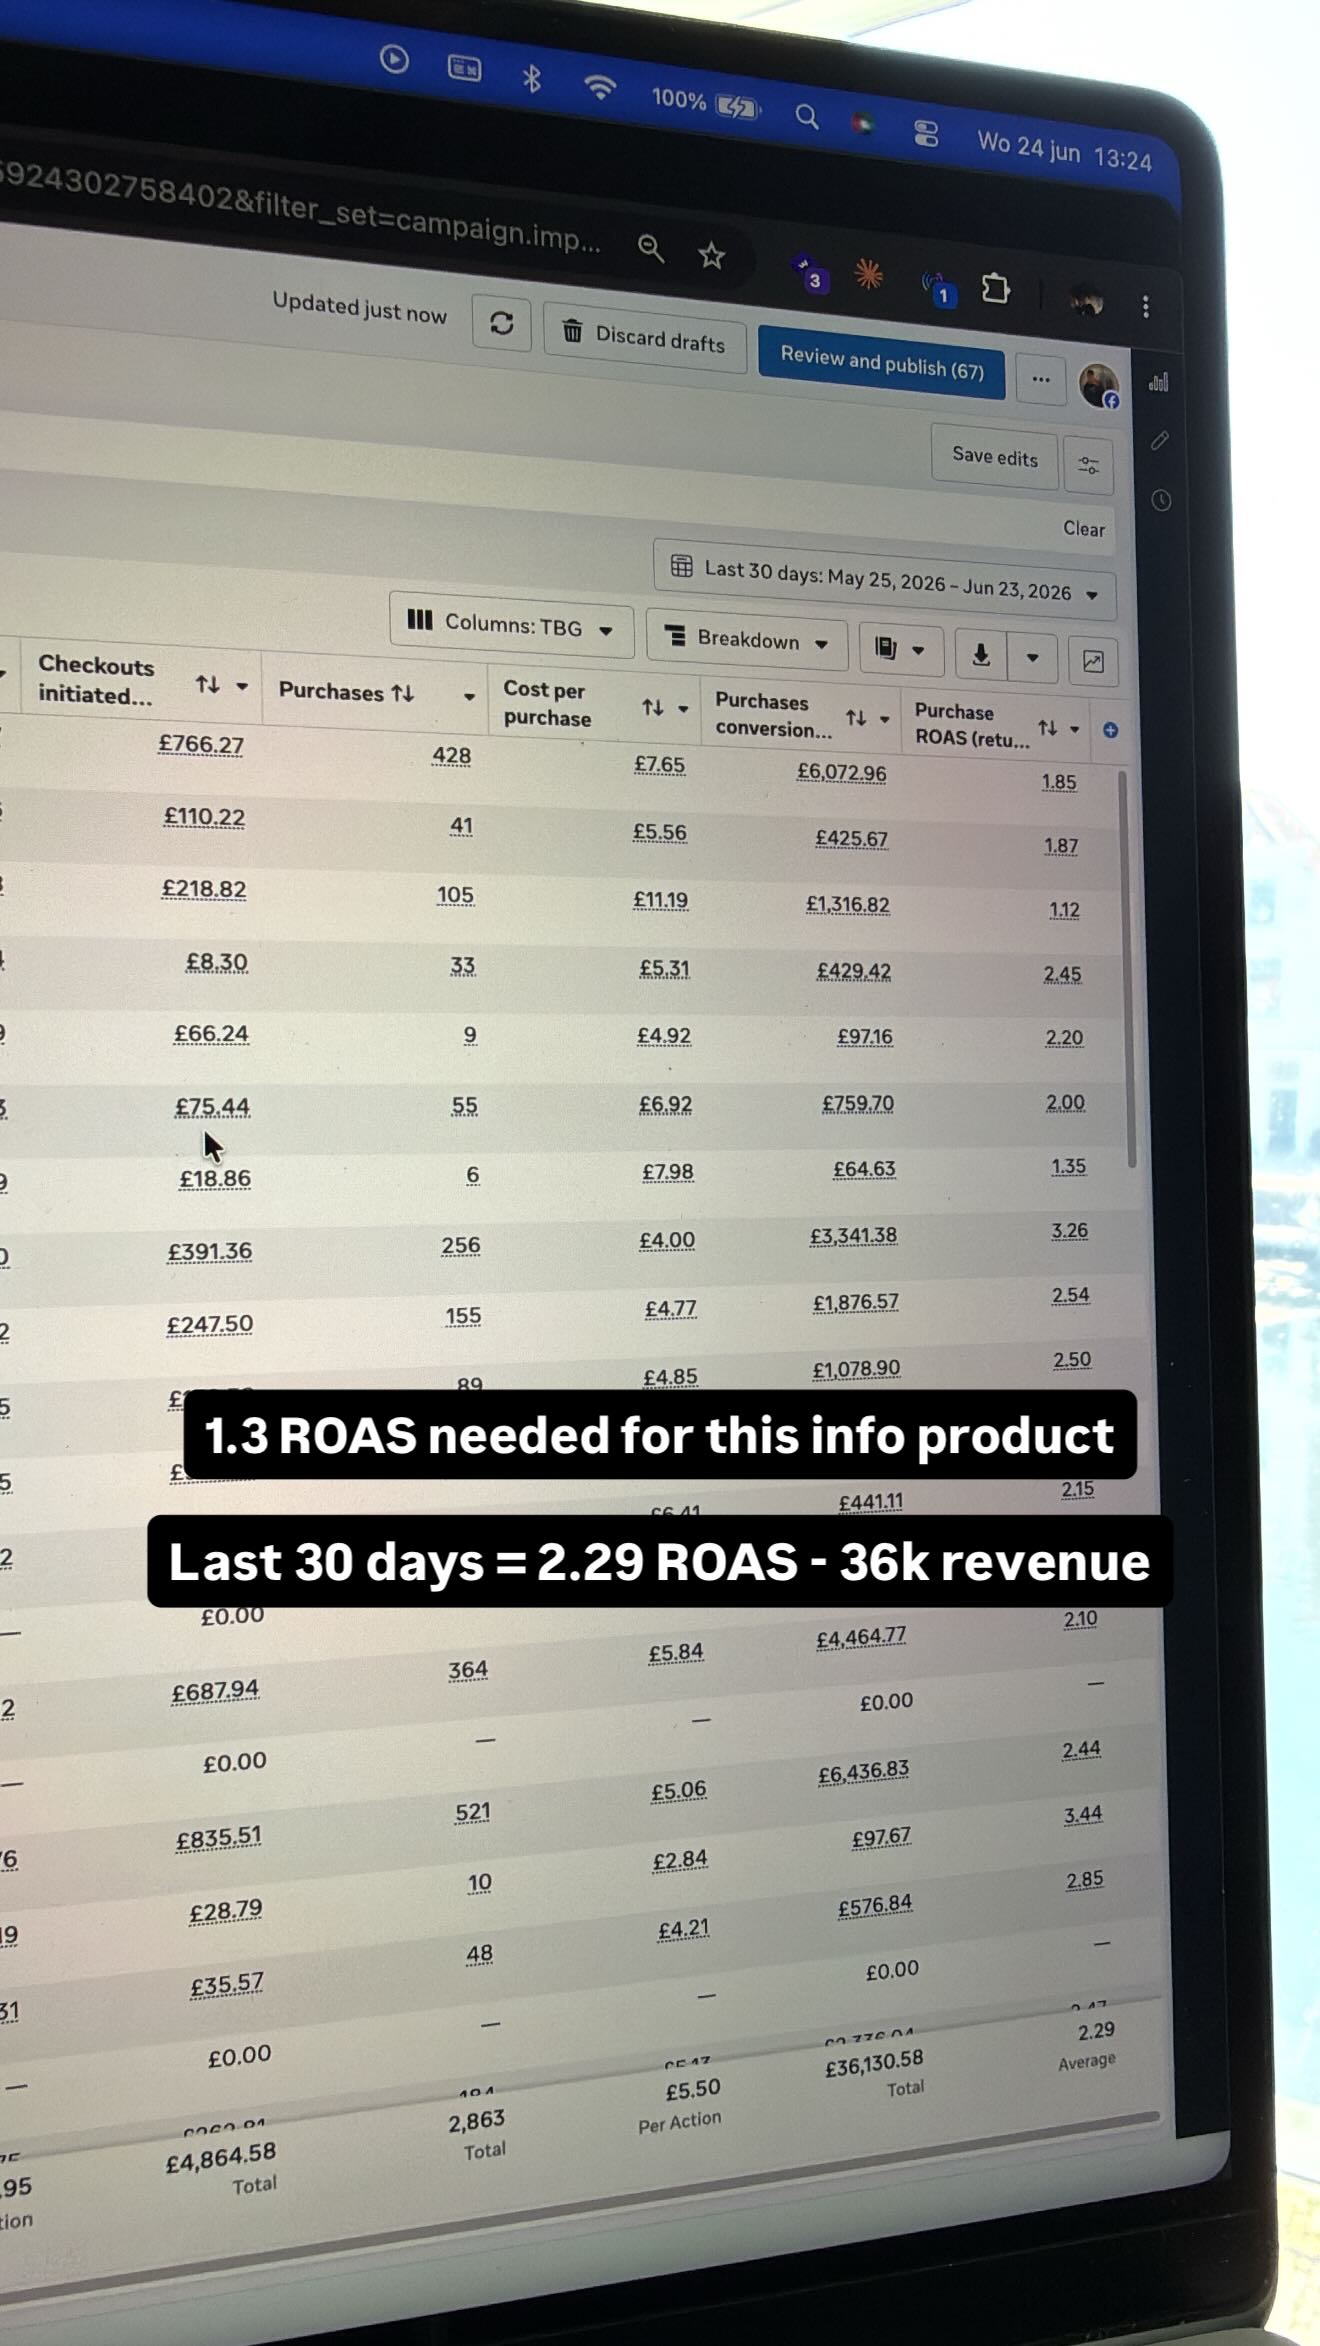Screen dimensions: 1320x2346
Task: Click the Save edits button
Action: pos(995,457)
